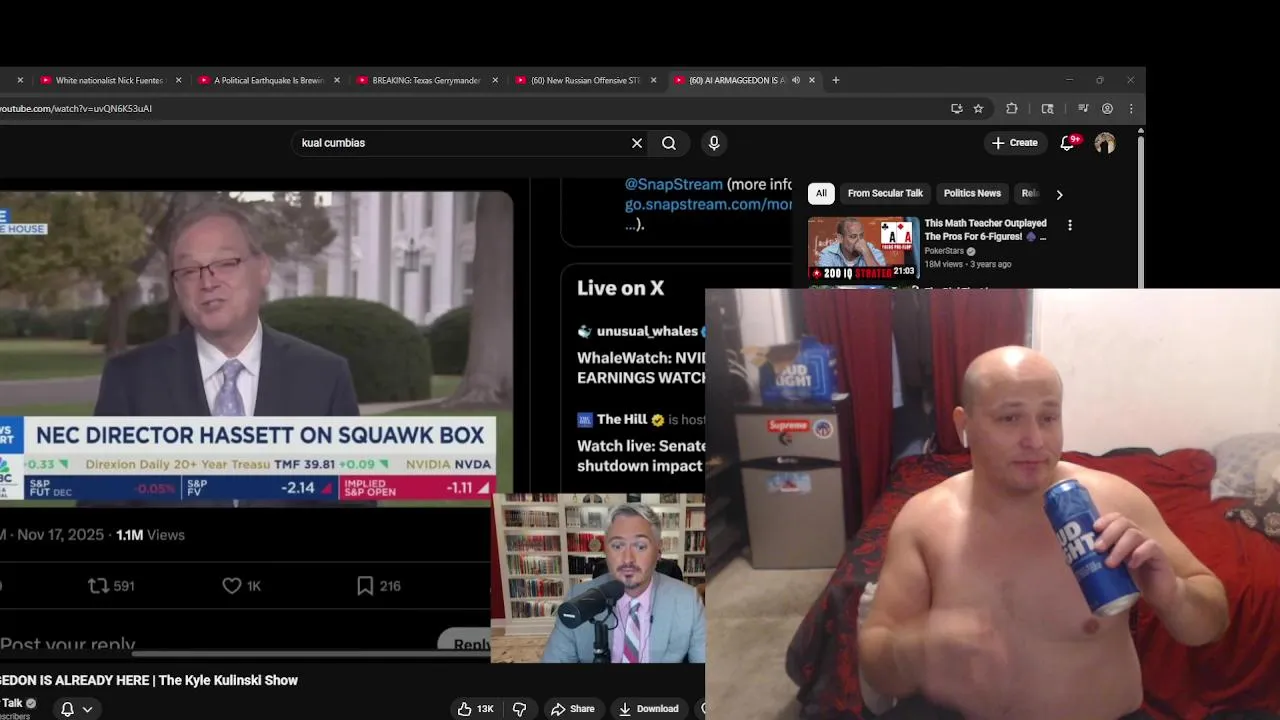Open a new browser tab with plus
1280x720 pixels.
tap(836, 80)
